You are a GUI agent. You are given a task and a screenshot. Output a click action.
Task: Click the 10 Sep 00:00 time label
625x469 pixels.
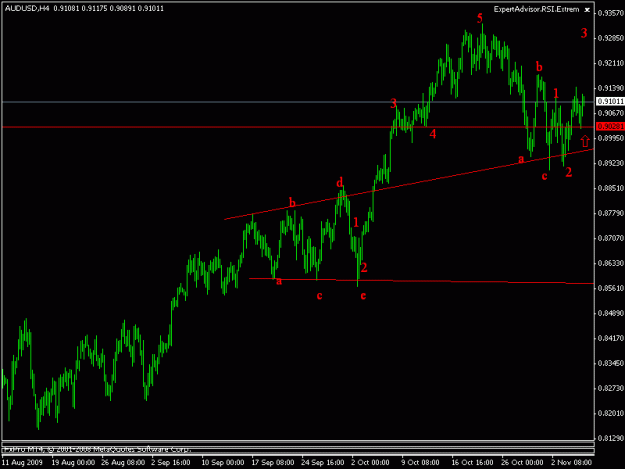click(222, 463)
